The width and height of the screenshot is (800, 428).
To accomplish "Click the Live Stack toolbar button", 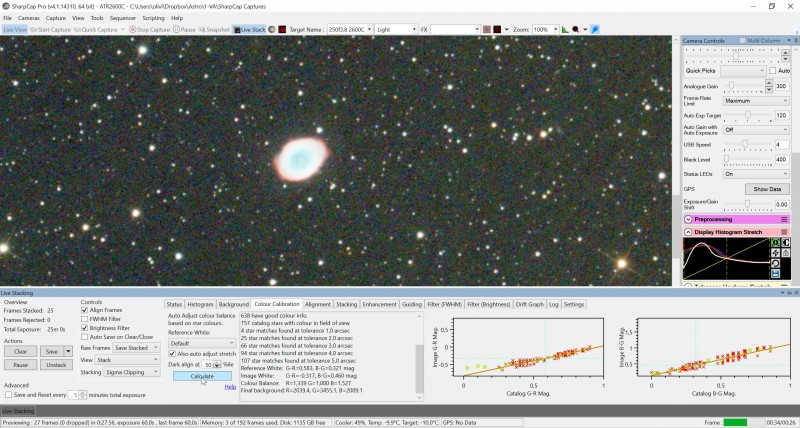I will [x=249, y=30].
